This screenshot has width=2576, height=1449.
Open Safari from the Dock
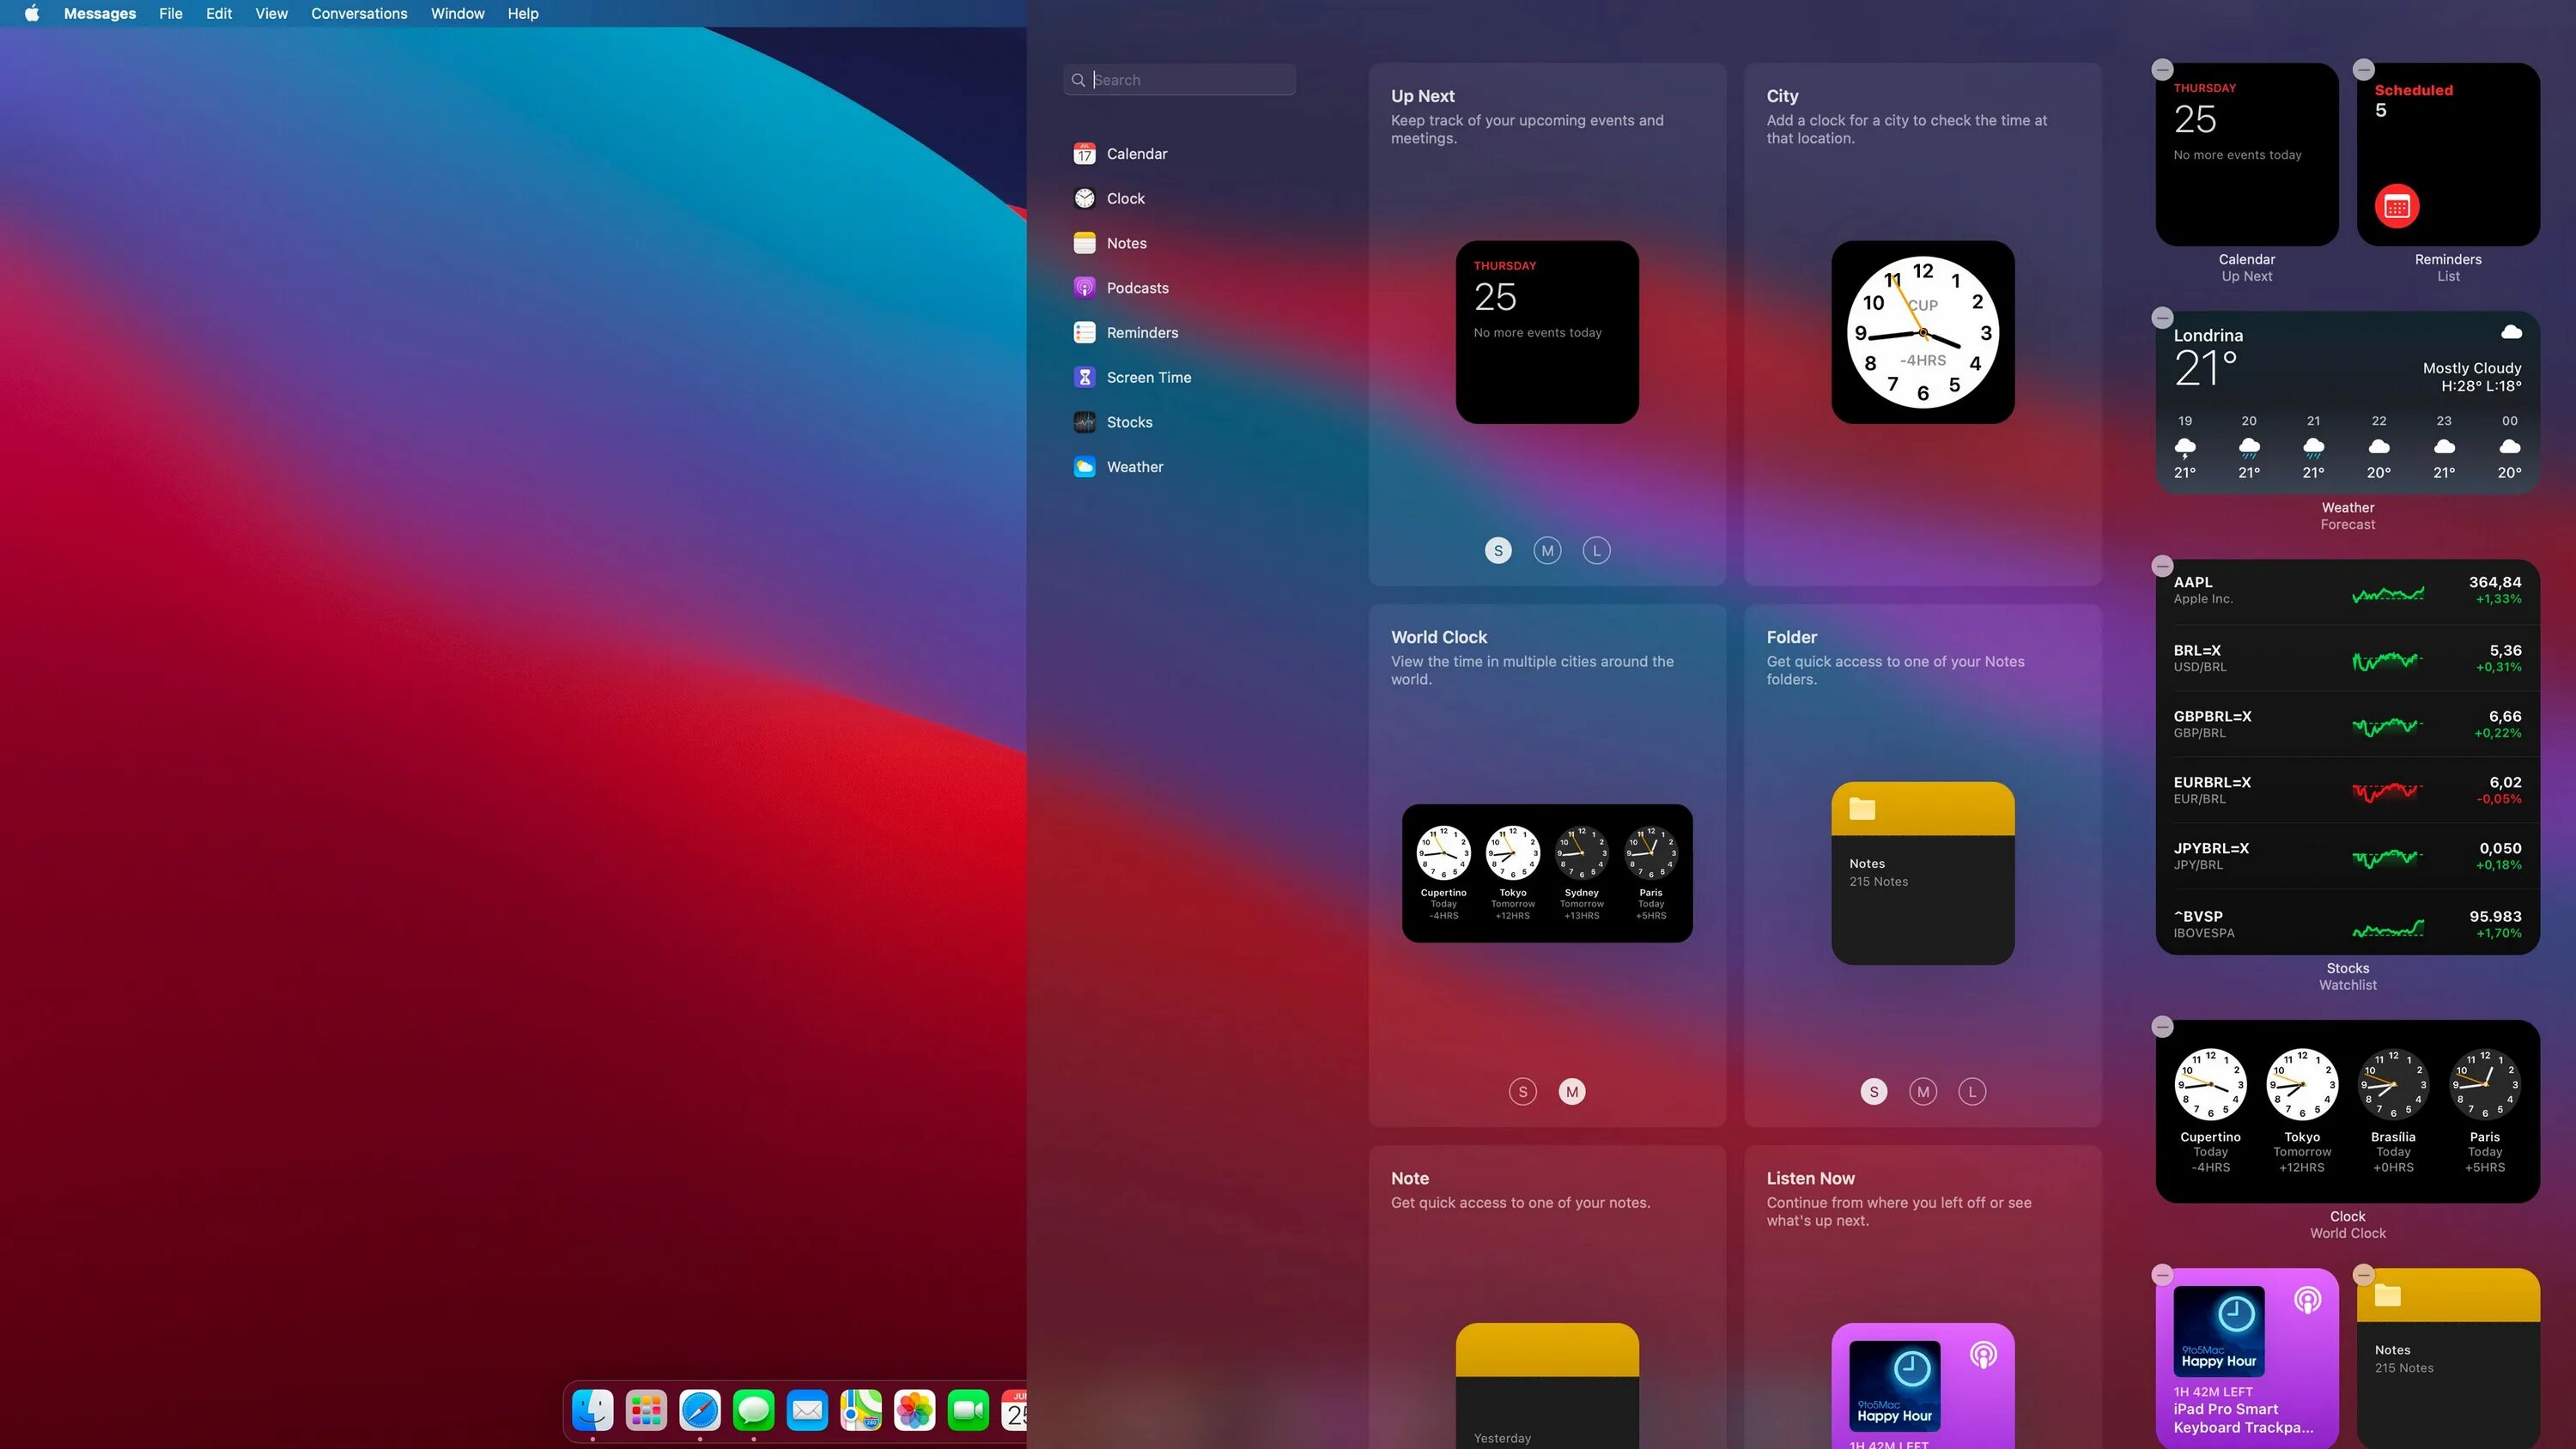tap(699, 1411)
